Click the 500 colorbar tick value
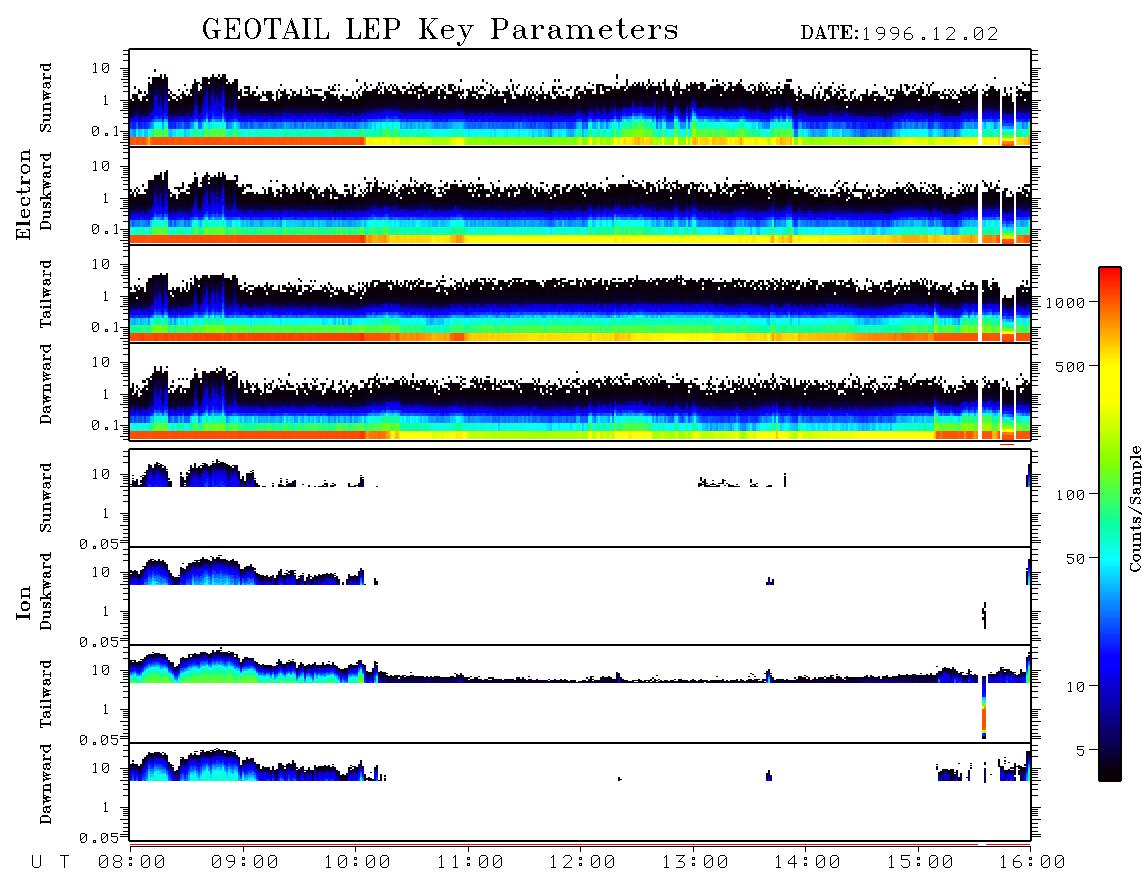Image resolution: width=1142 pixels, height=880 pixels. pos(1070,367)
